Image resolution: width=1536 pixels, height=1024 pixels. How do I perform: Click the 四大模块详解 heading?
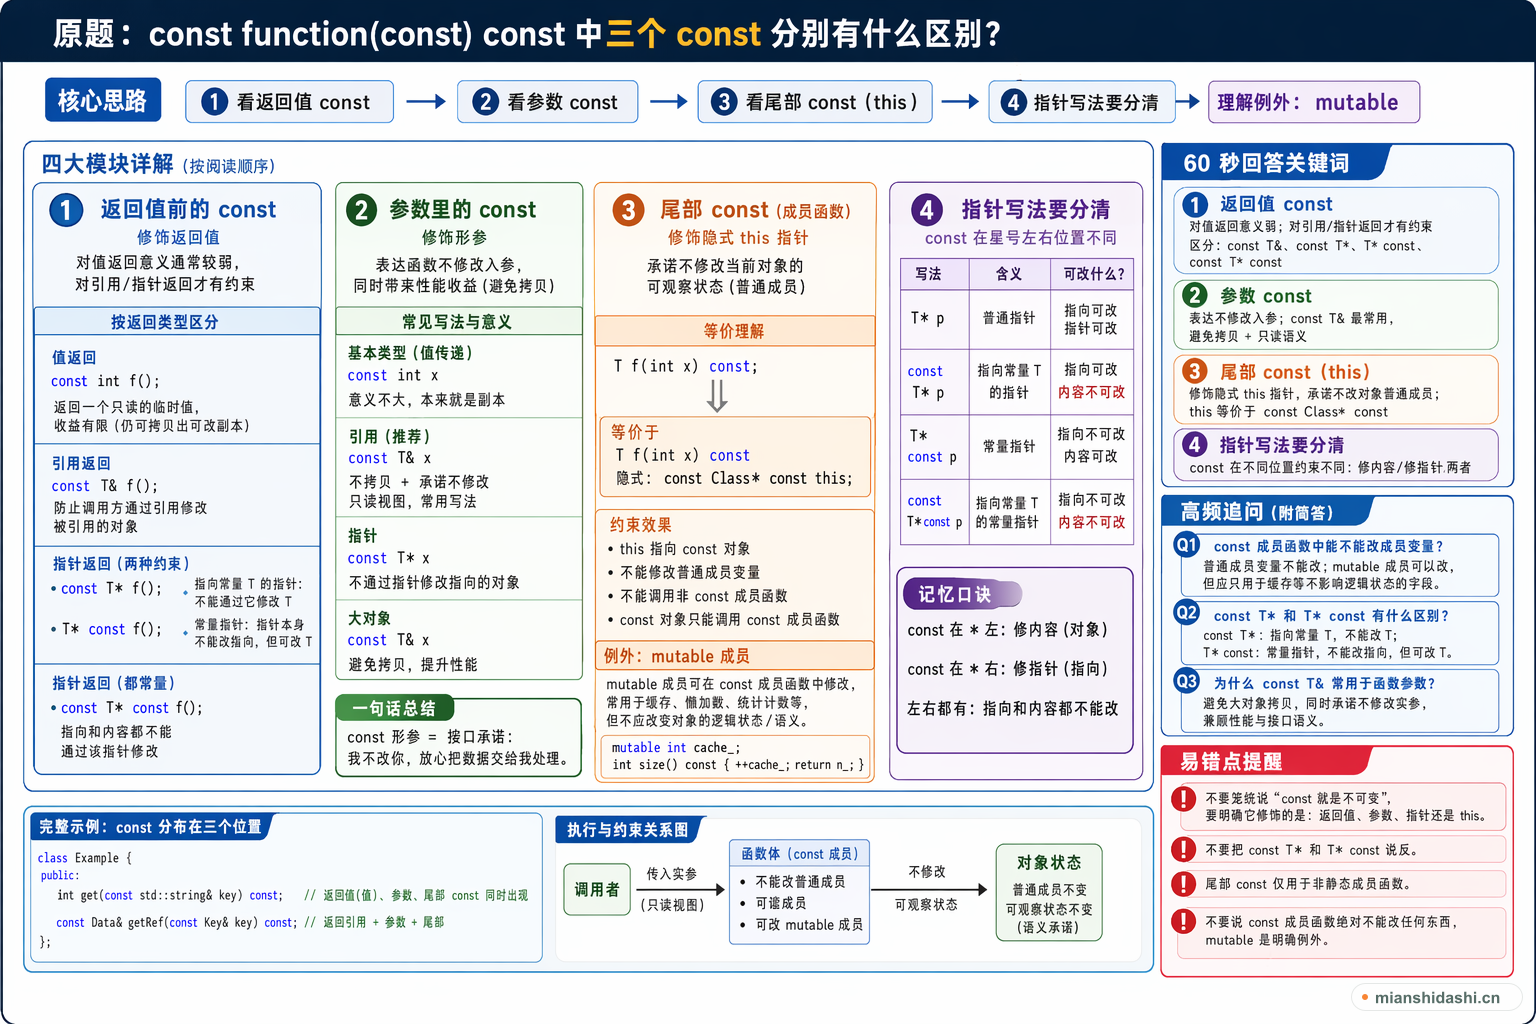point(107,164)
